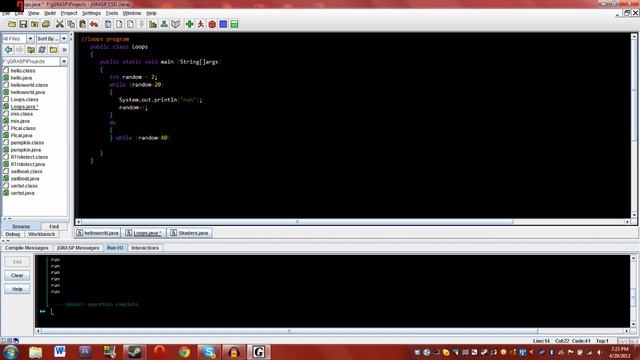
Task: Save the file using the floppy disk icon
Action: [23, 24]
